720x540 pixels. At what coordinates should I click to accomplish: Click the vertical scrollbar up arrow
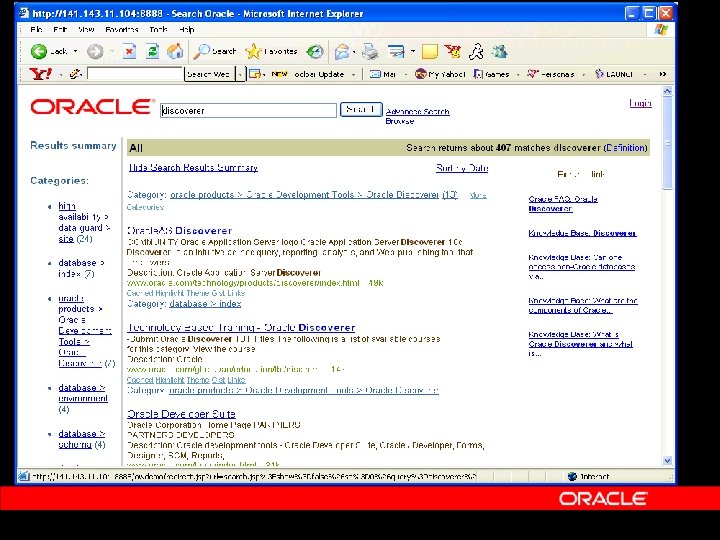pyautogui.click(x=668, y=91)
